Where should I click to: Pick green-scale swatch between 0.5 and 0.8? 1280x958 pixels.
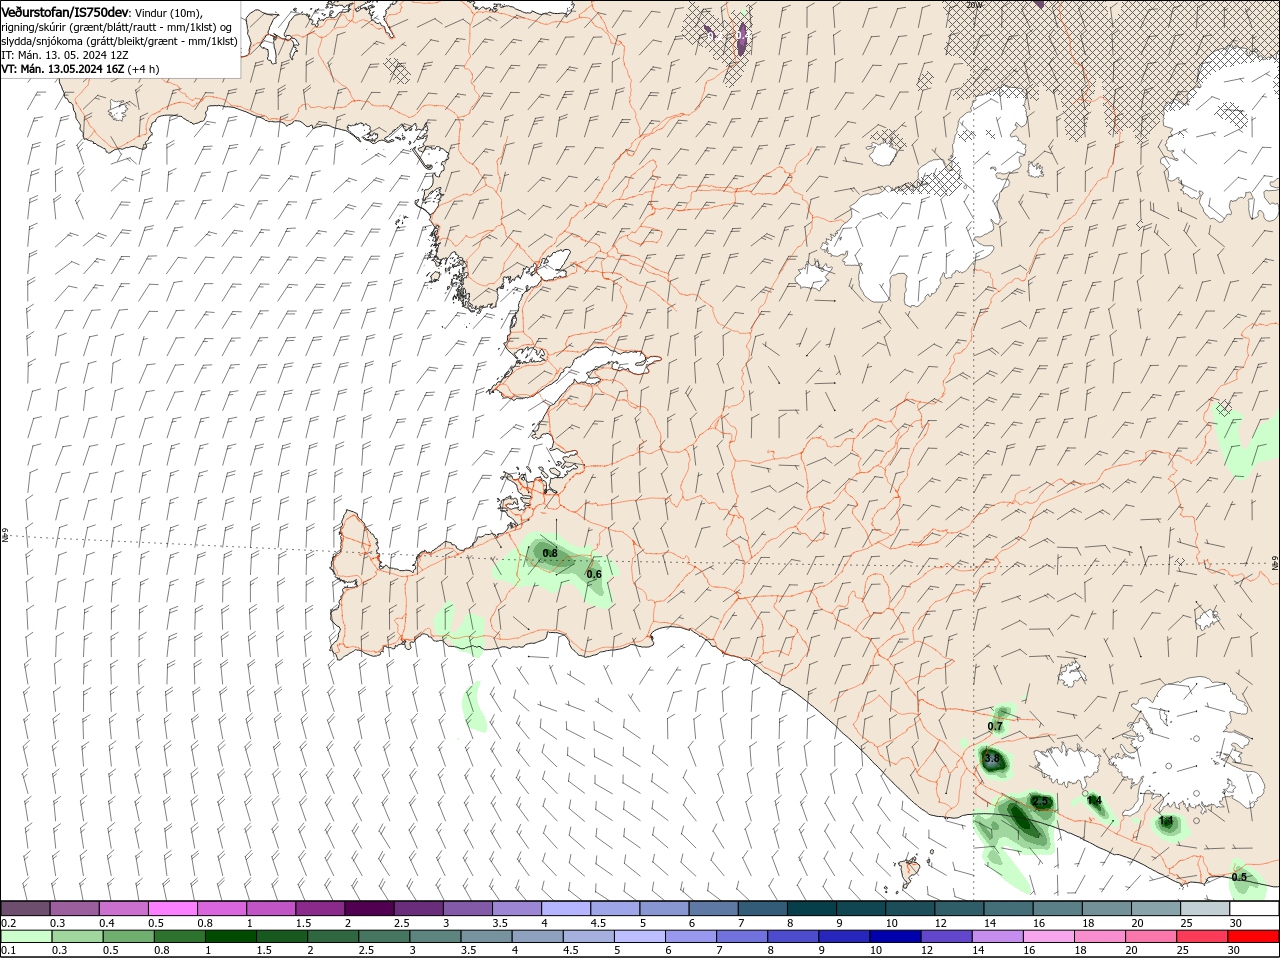129,936
